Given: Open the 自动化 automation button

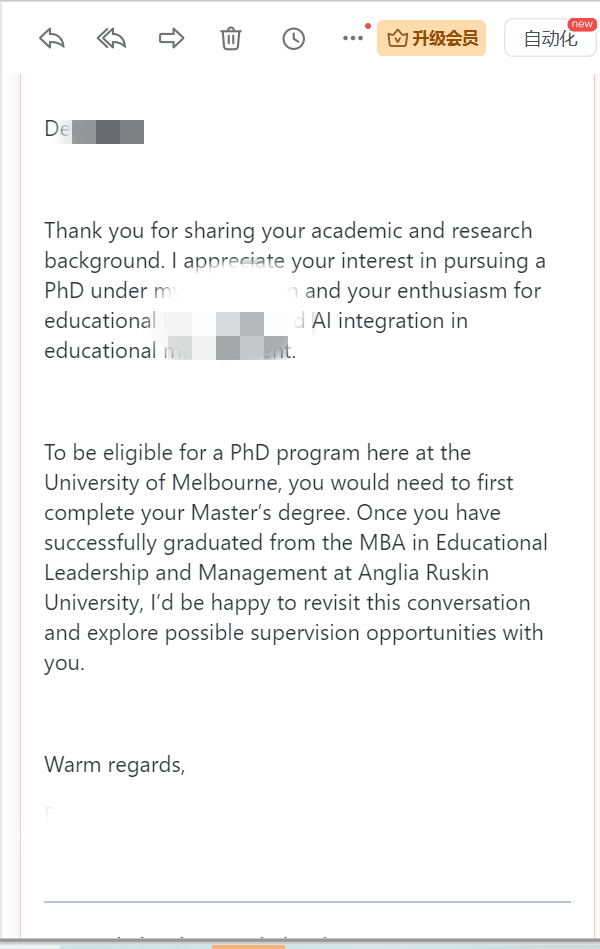Looking at the screenshot, I should [x=550, y=38].
